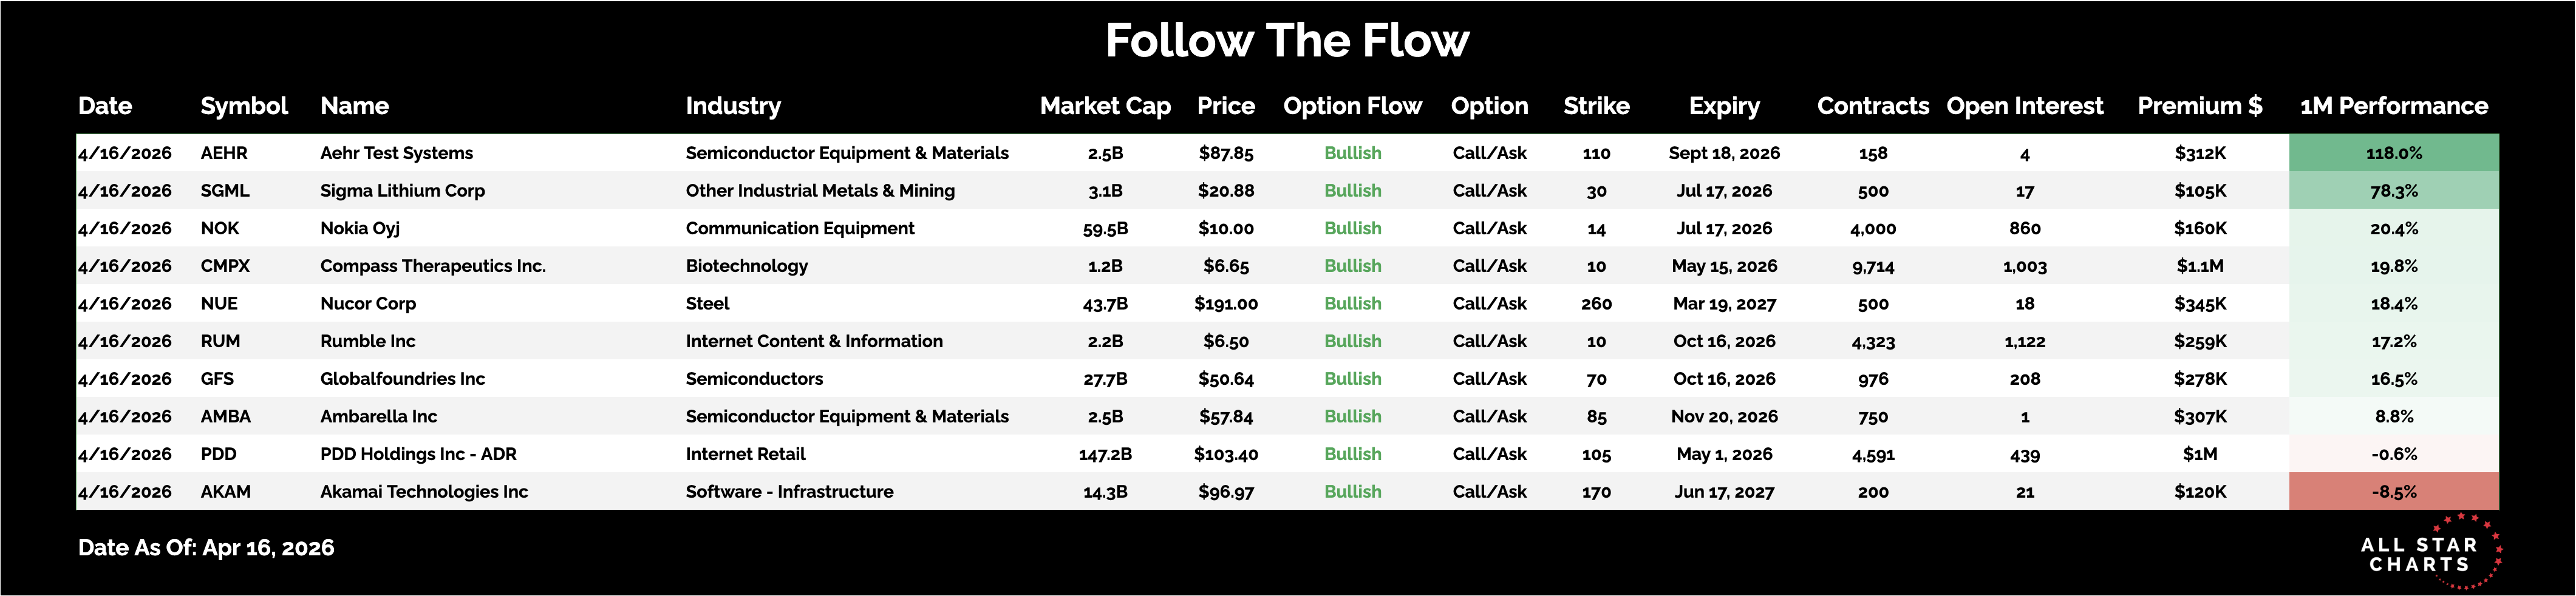The image size is (2576, 596).
Task: Select the Nokia Oyj row name
Action: [360, 228]
